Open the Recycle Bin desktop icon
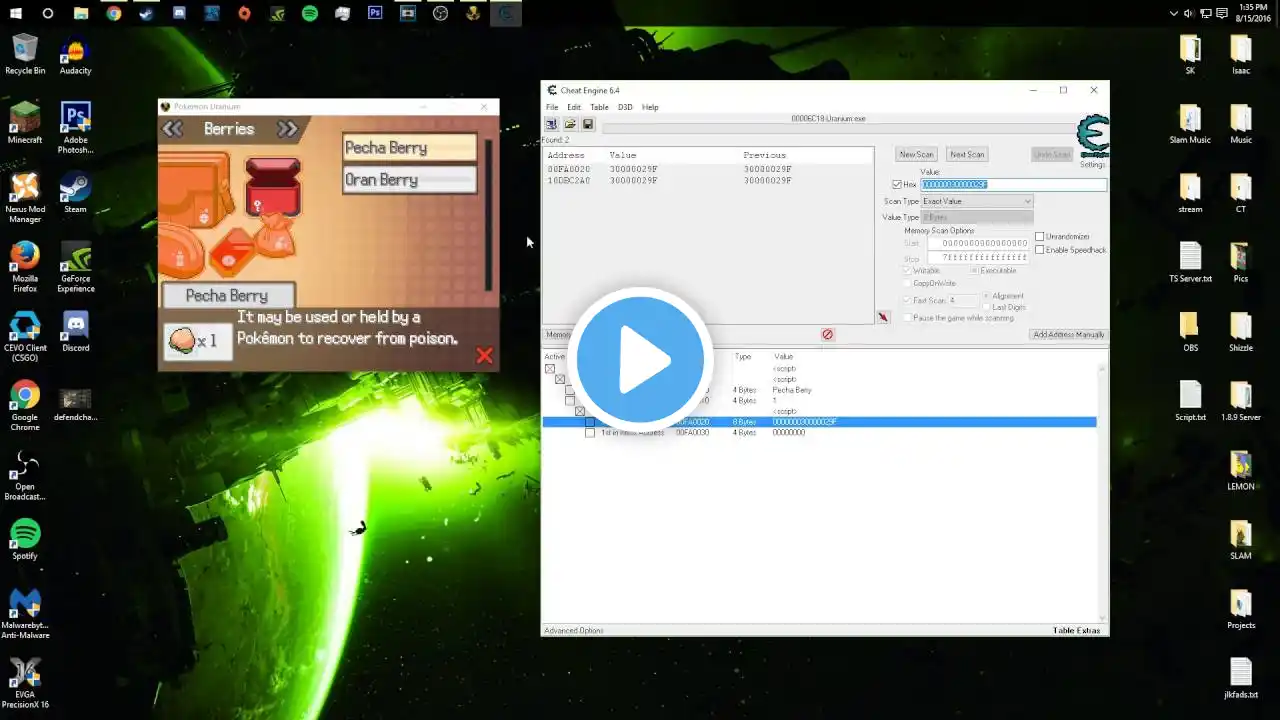Viewport: 1280px width, 720px height. (x=25, y=55)
